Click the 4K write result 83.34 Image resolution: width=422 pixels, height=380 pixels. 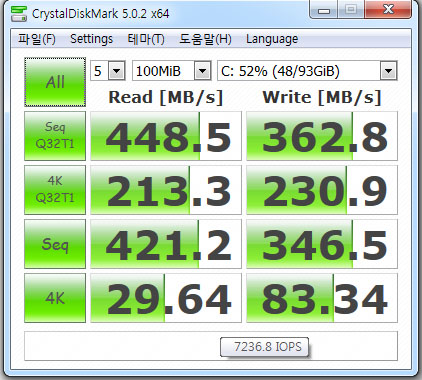click(322, 298)
